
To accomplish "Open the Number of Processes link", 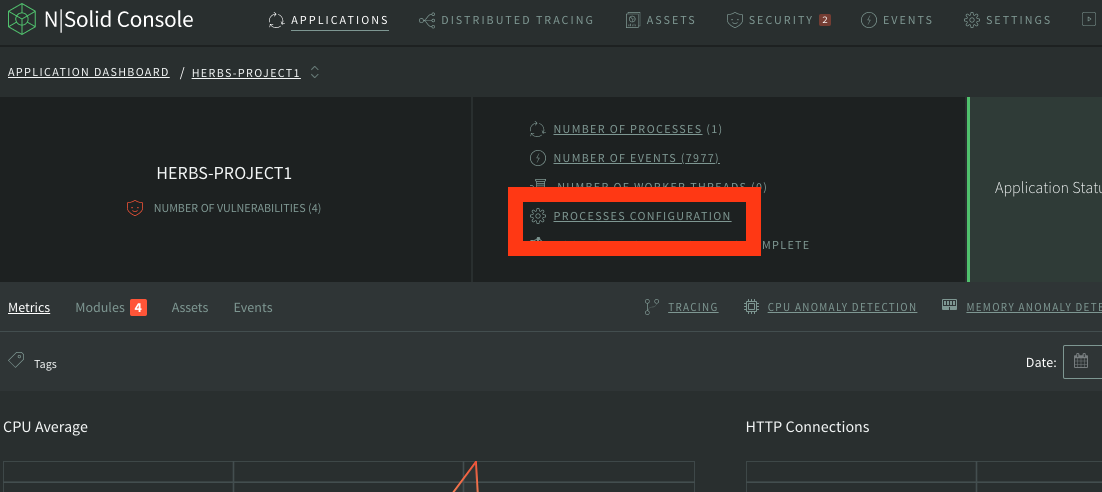I will (627, 129).
